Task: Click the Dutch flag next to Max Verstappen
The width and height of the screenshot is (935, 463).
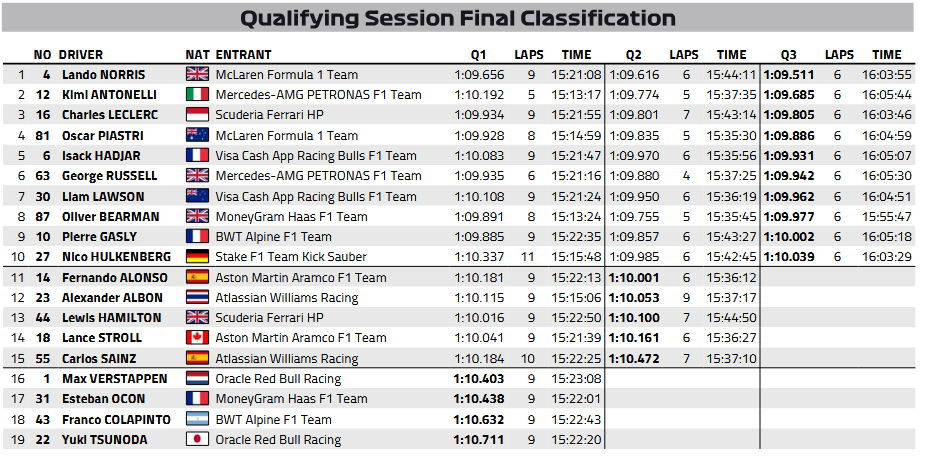Action: coord(196,379)
